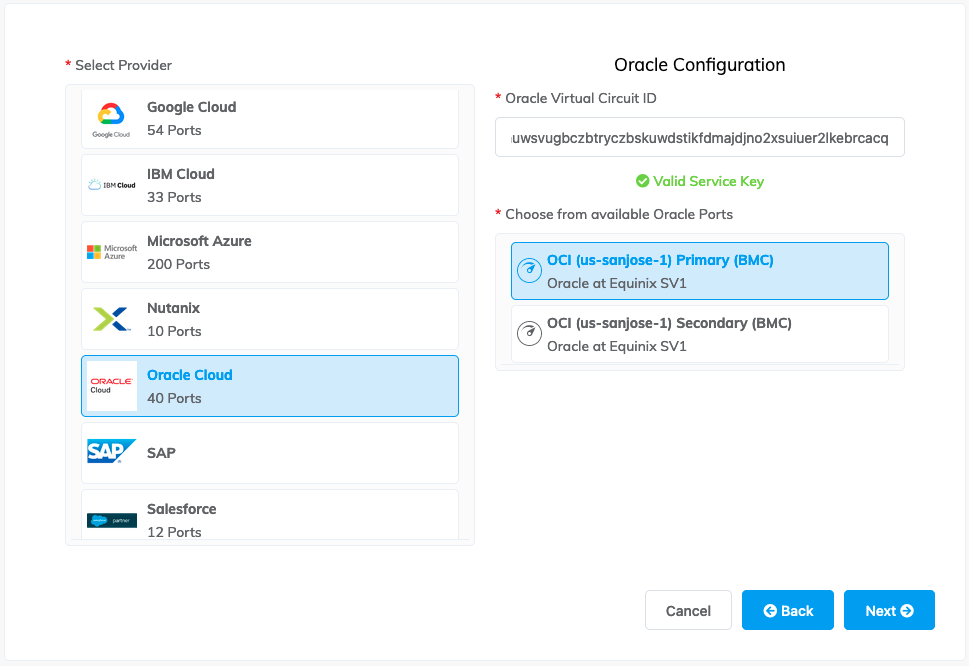This screenshot has width=969, height=666.
Task: Click the Oracle Virtual Circuit ID field
Action: coord(699,137)
